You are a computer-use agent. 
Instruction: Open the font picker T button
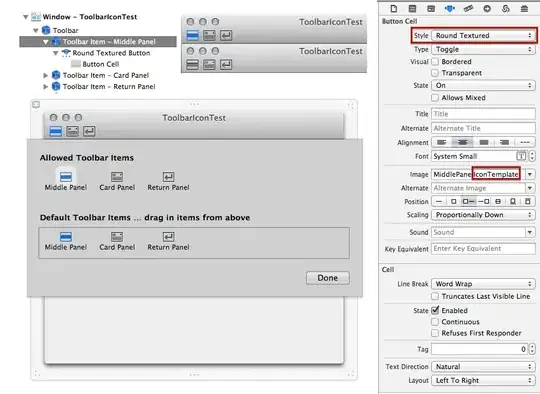[521, 156]
